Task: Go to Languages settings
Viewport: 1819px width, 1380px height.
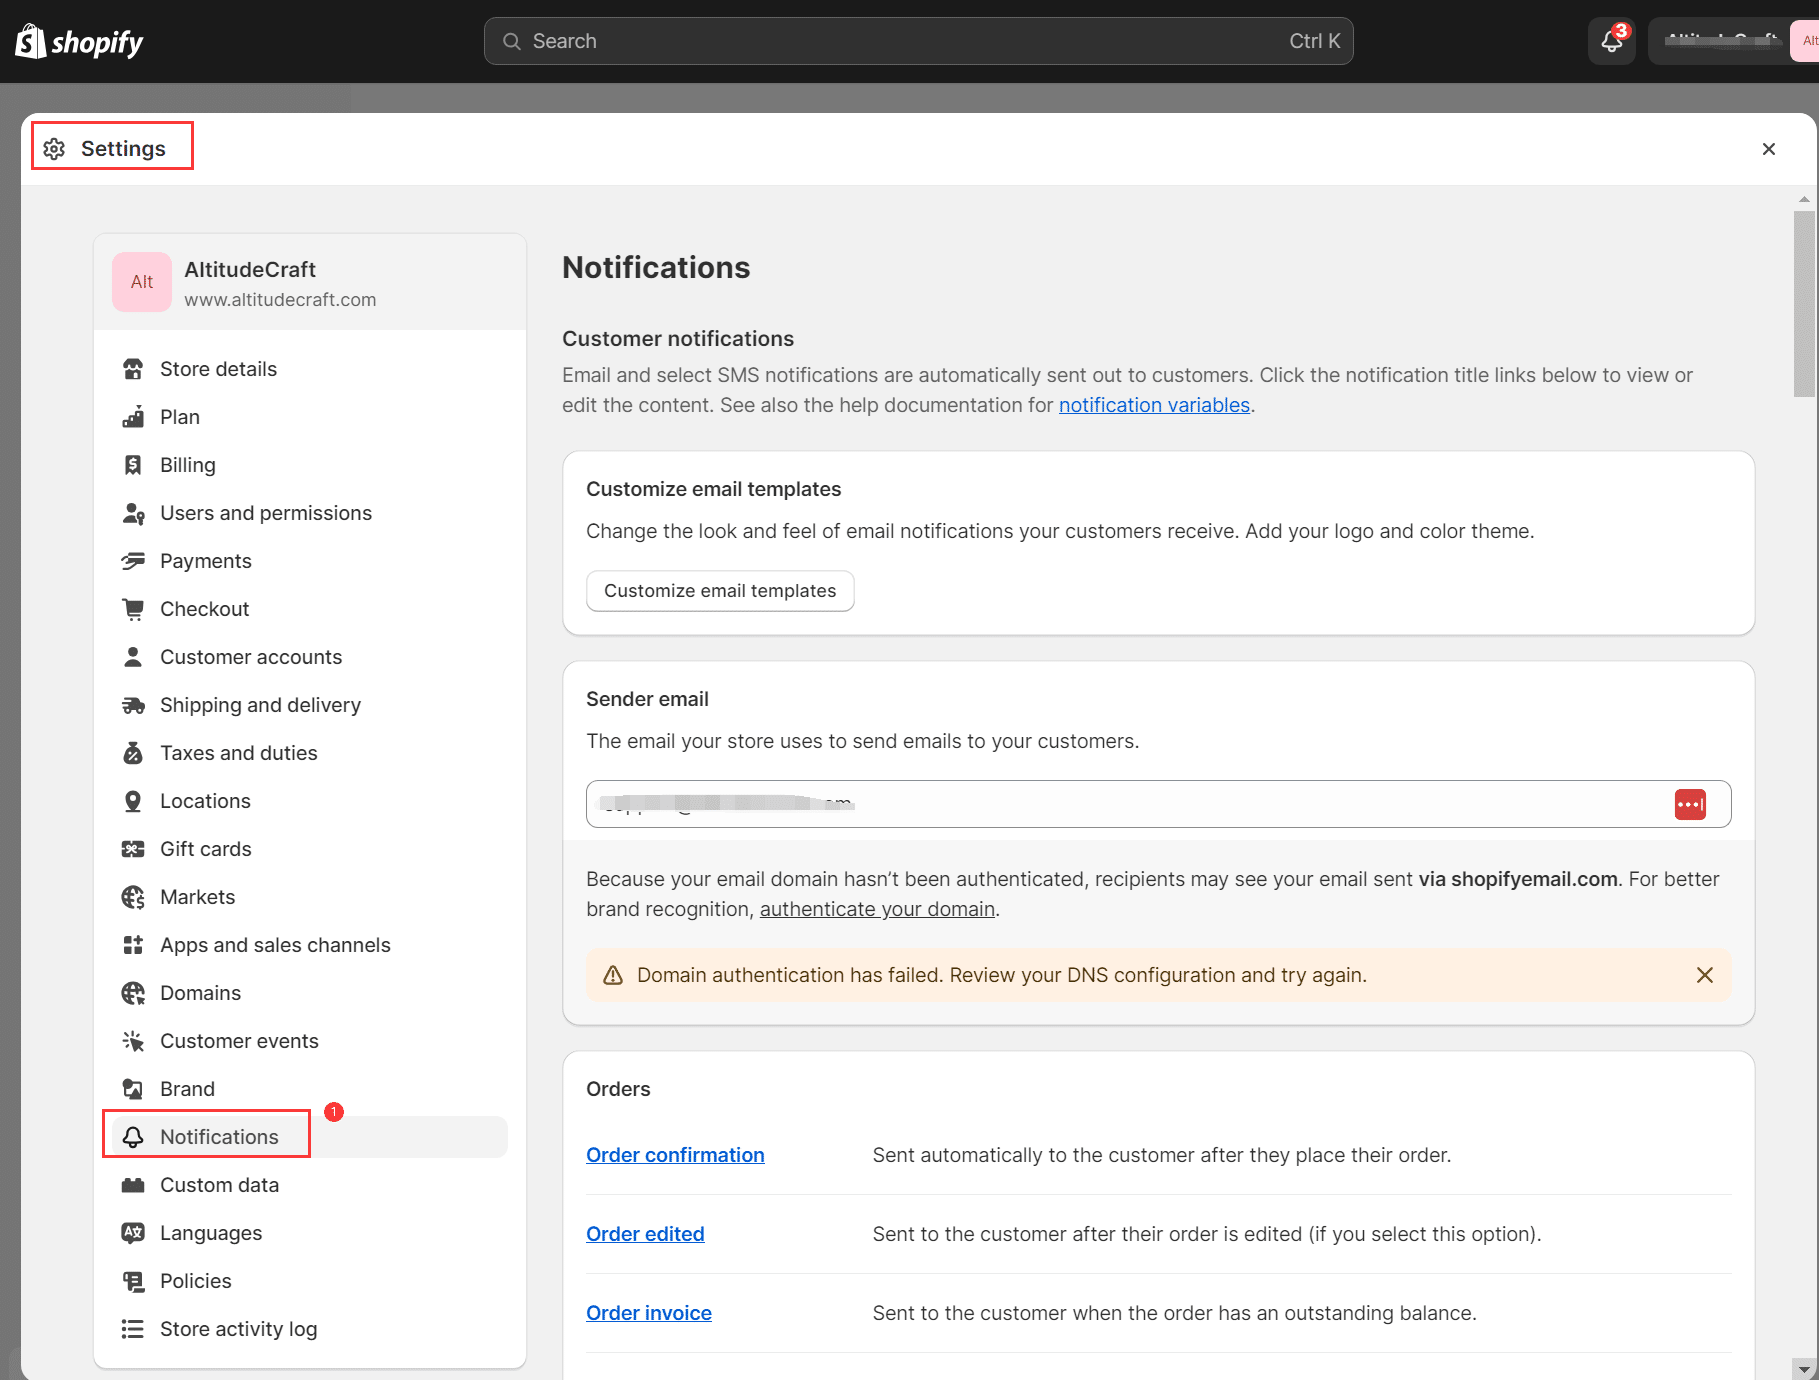Action: 210,1233
